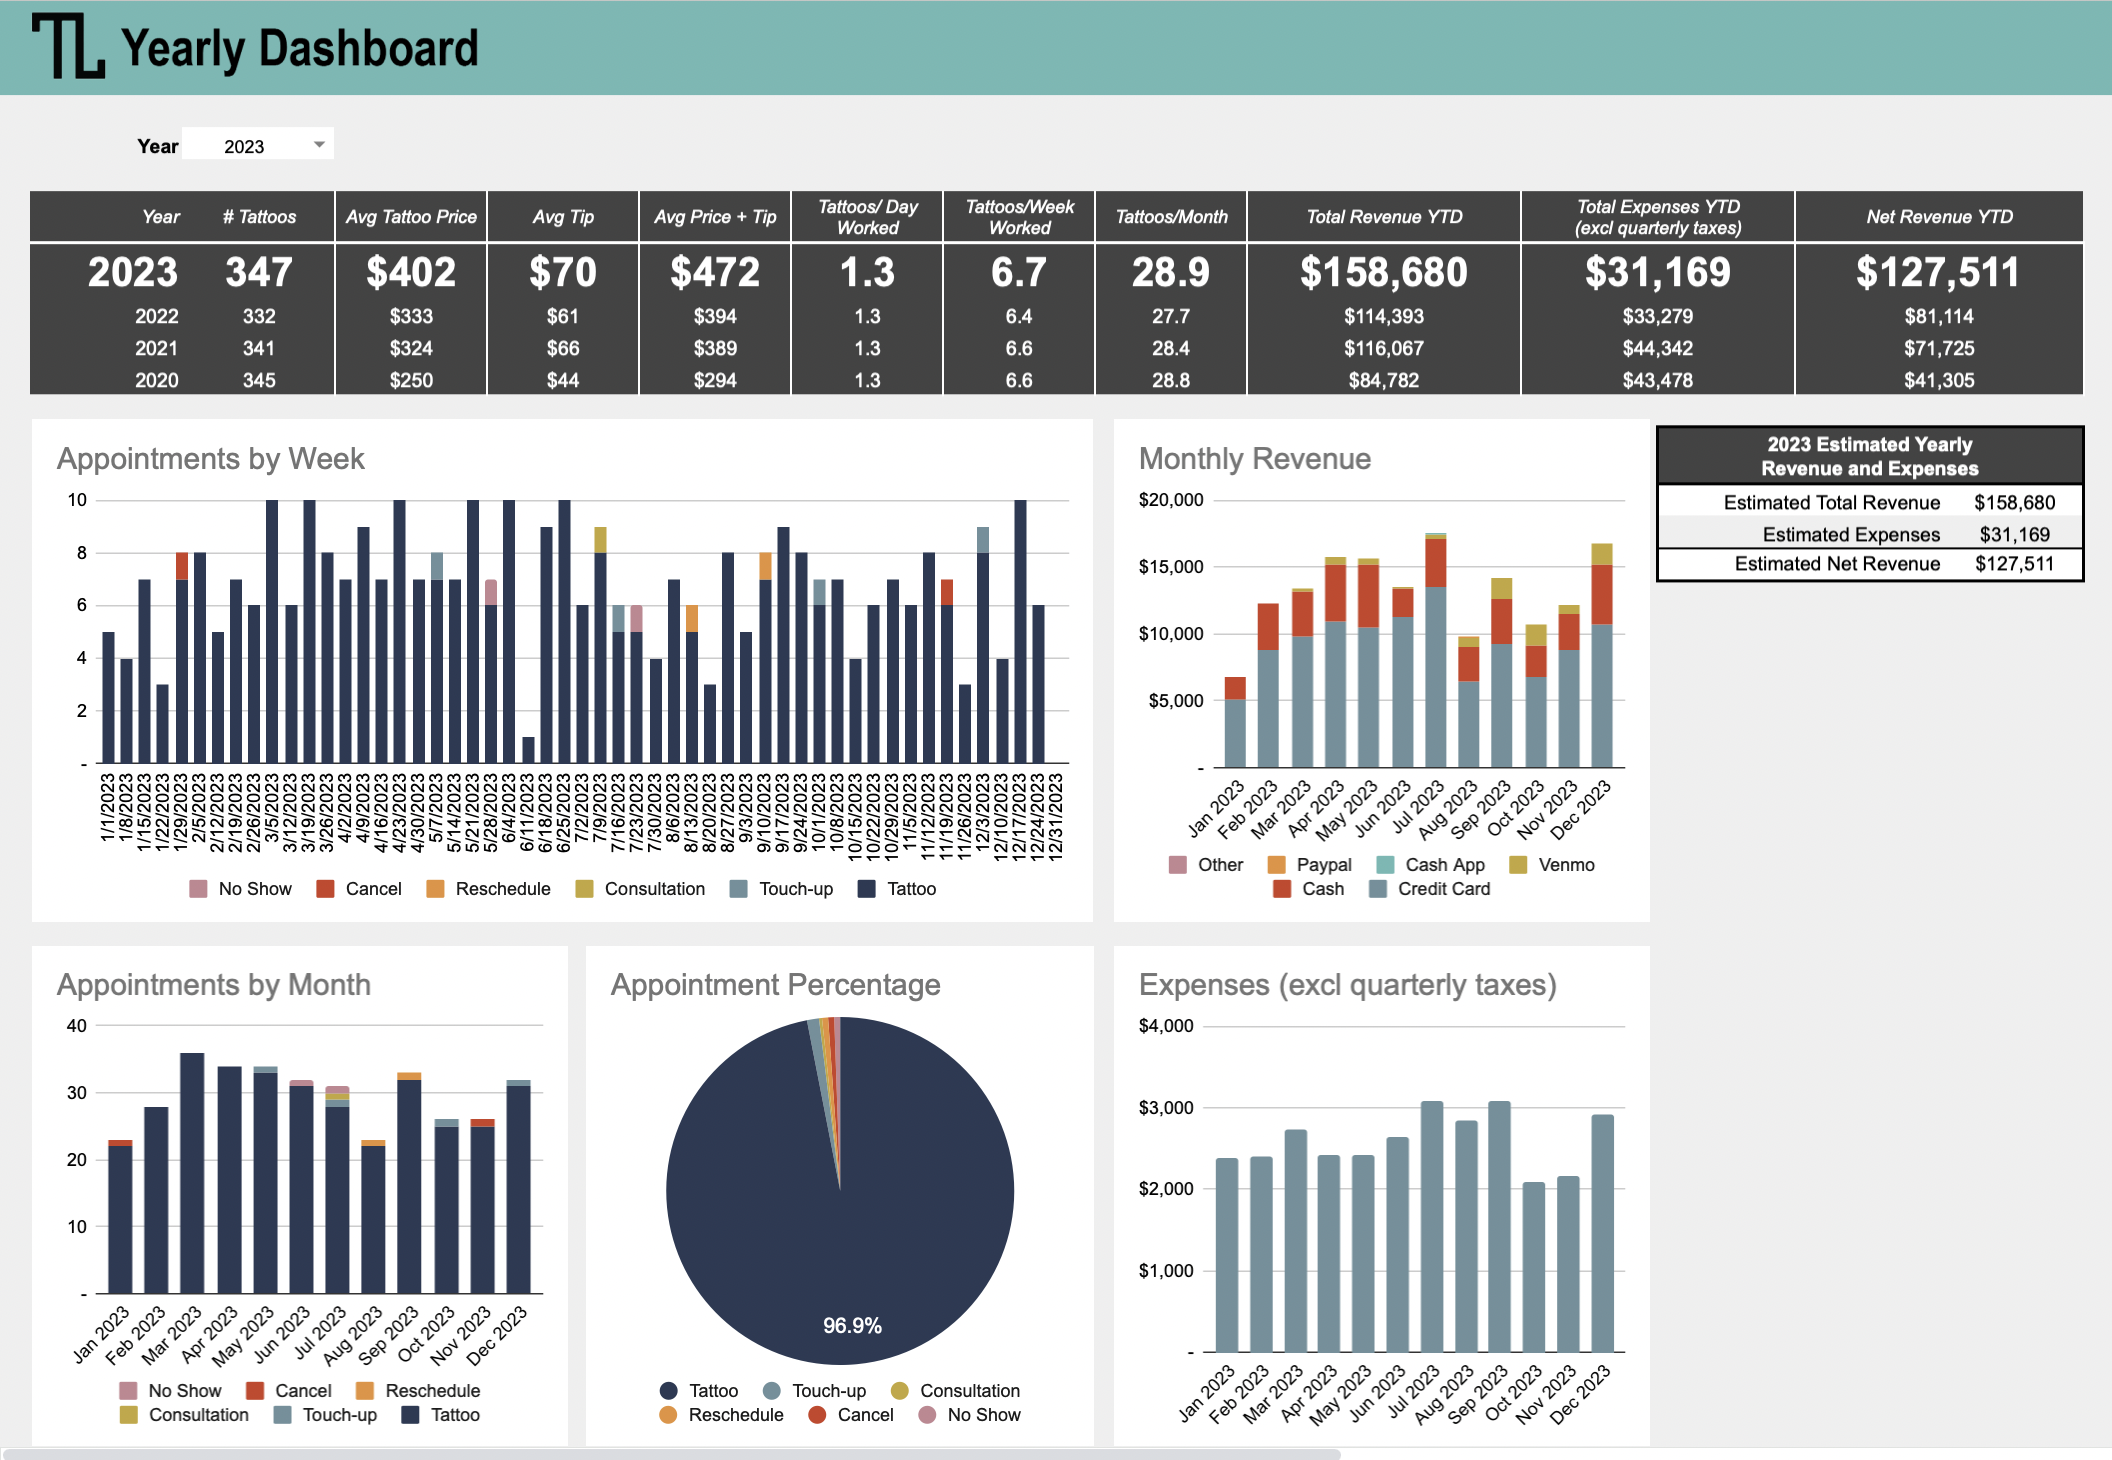Click the No Show legend swatch in Appointments by Week
This screenshot has height=1460, width=2112.
click(198, 889)
